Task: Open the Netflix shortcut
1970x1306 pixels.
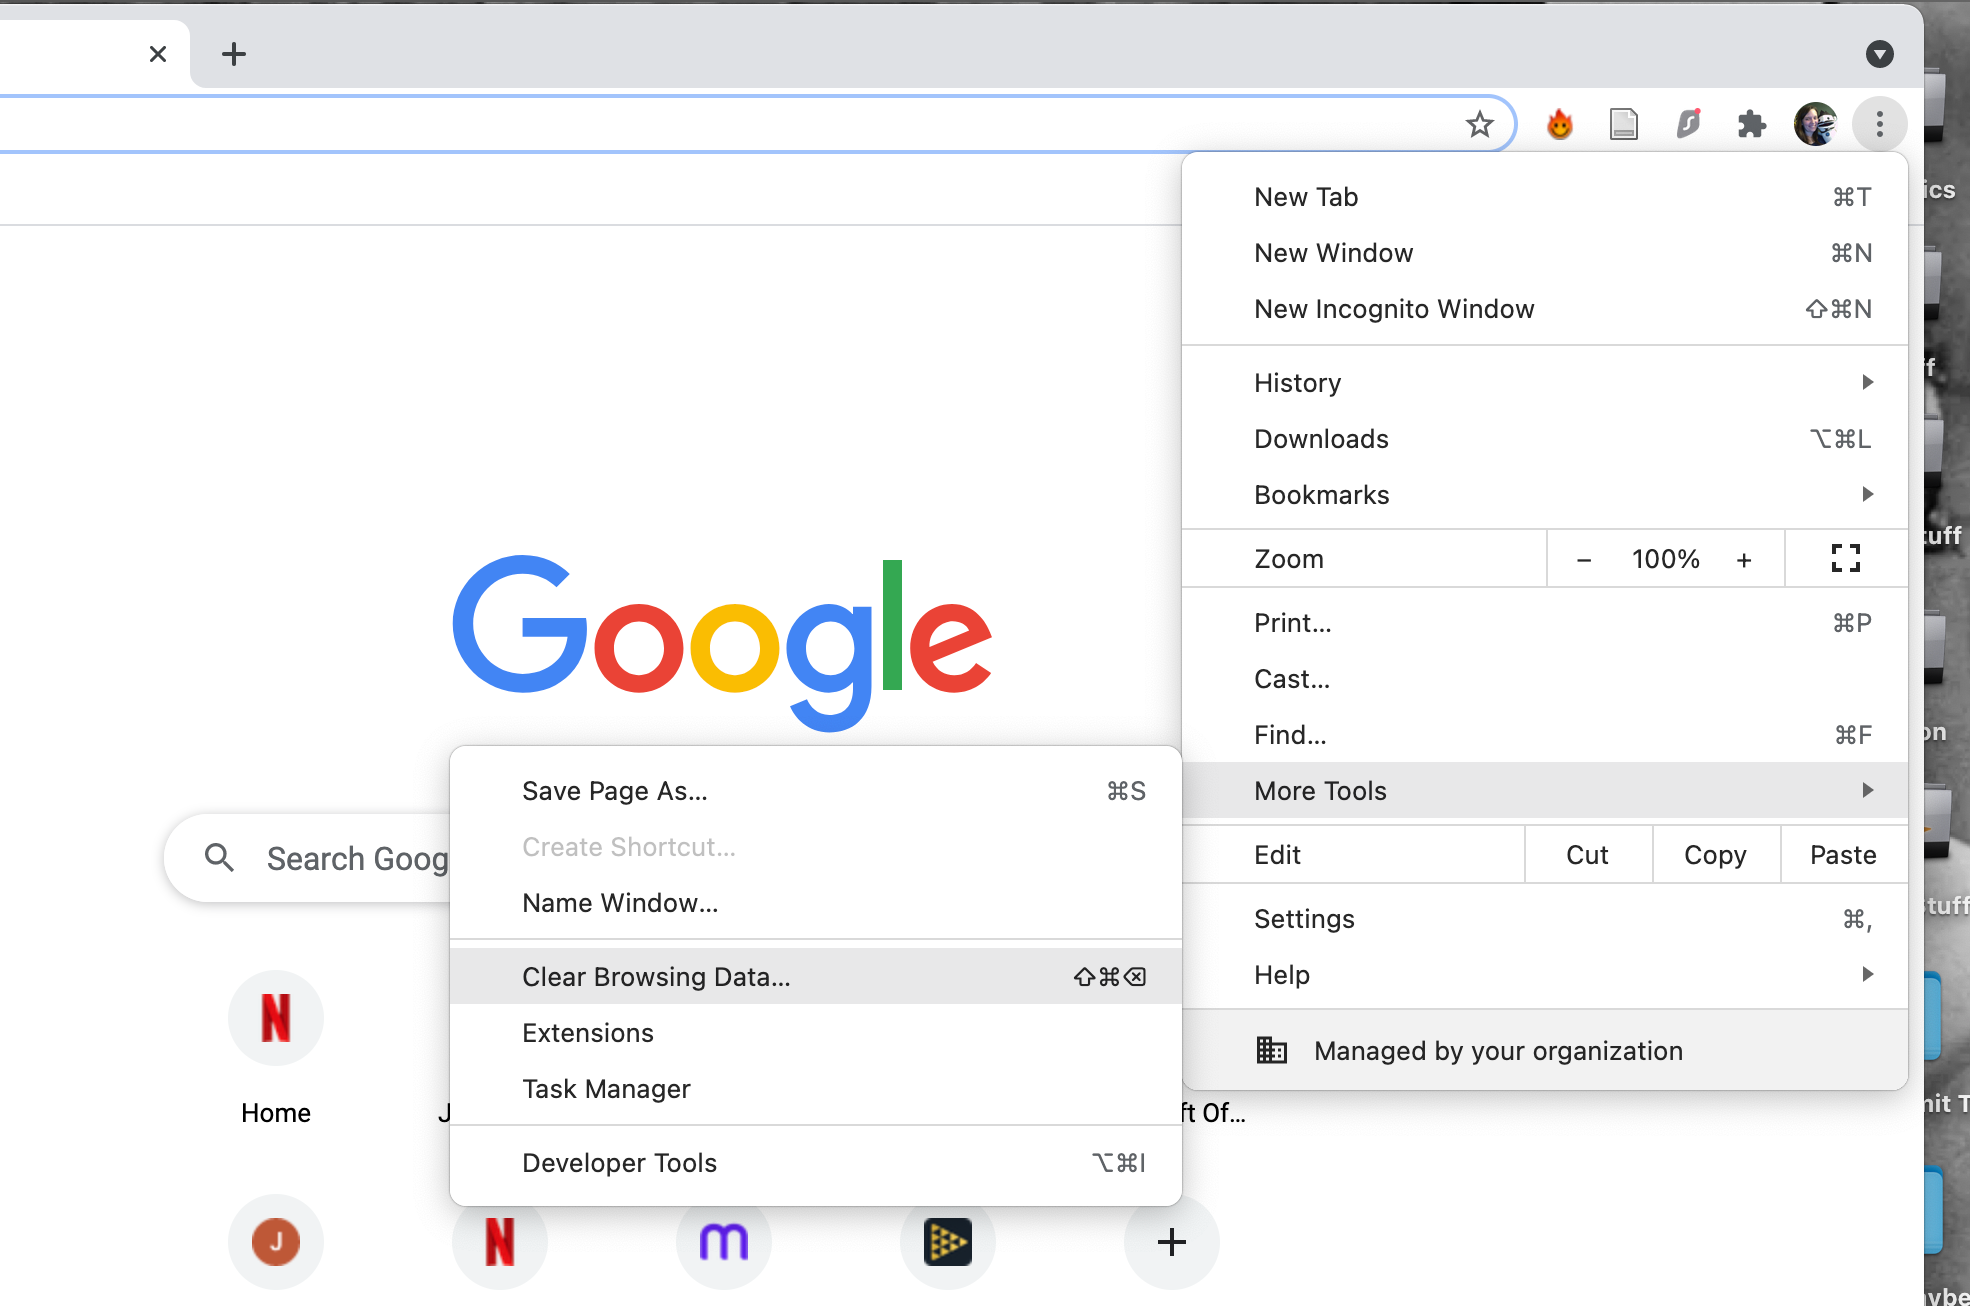Action: coord(499,1241)
